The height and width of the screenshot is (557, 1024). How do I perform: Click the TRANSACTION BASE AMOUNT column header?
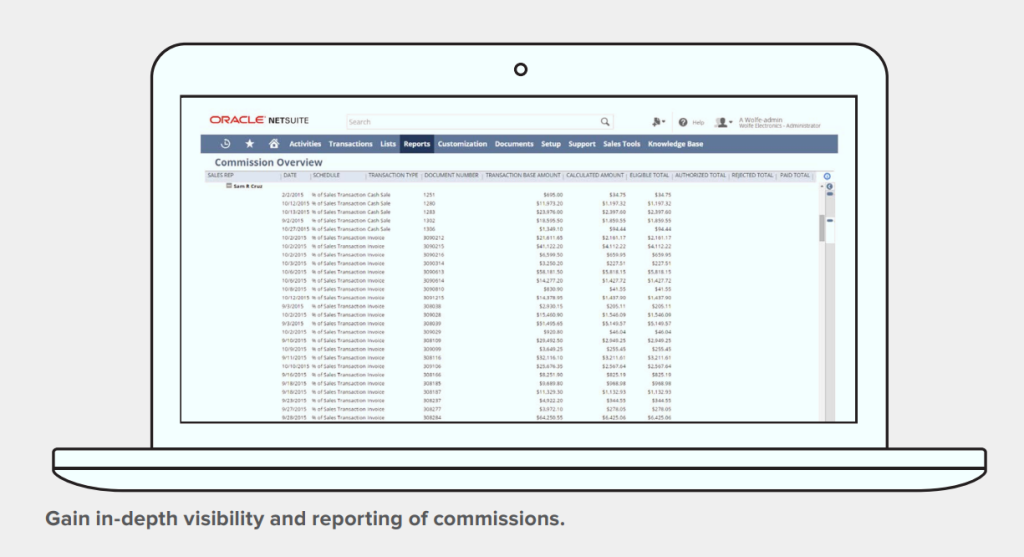pos(523,175)
